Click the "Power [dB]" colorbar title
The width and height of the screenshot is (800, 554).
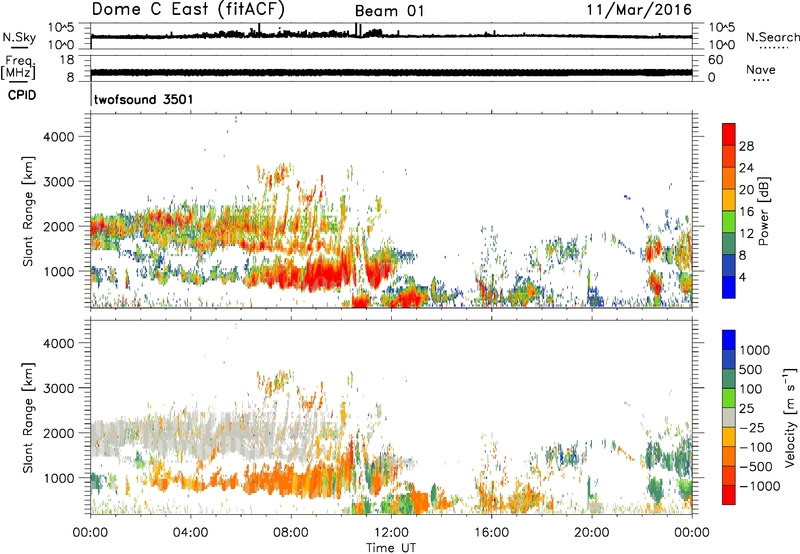(x=764, y=211)
